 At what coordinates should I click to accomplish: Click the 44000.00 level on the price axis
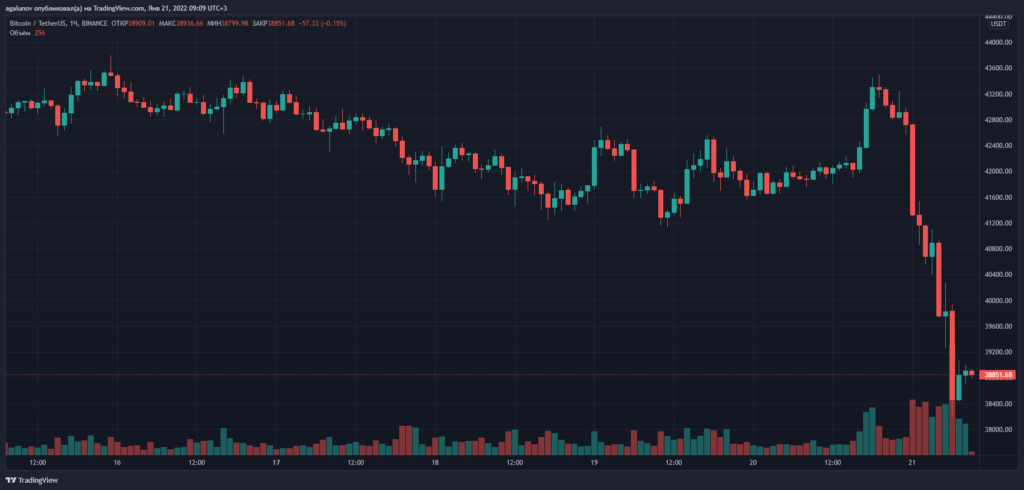[x=999, y=43]
